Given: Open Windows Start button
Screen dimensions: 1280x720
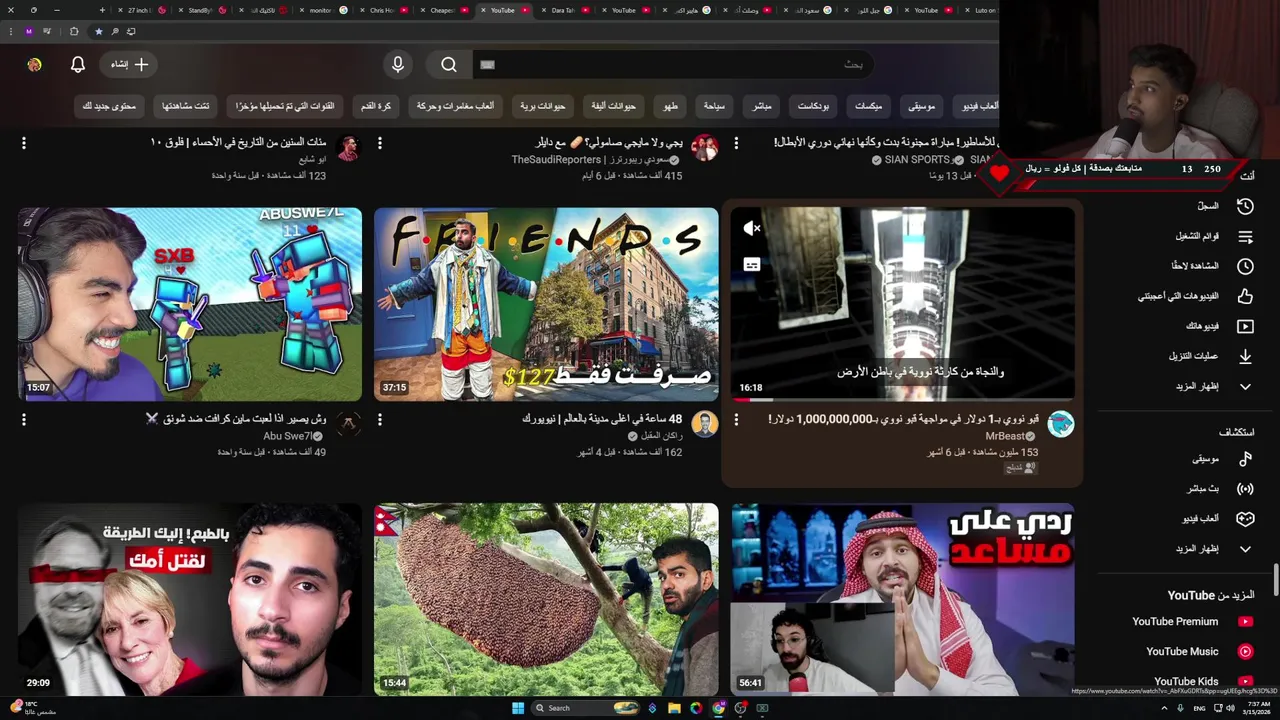Looking at the screenshot, I should 518,708.
